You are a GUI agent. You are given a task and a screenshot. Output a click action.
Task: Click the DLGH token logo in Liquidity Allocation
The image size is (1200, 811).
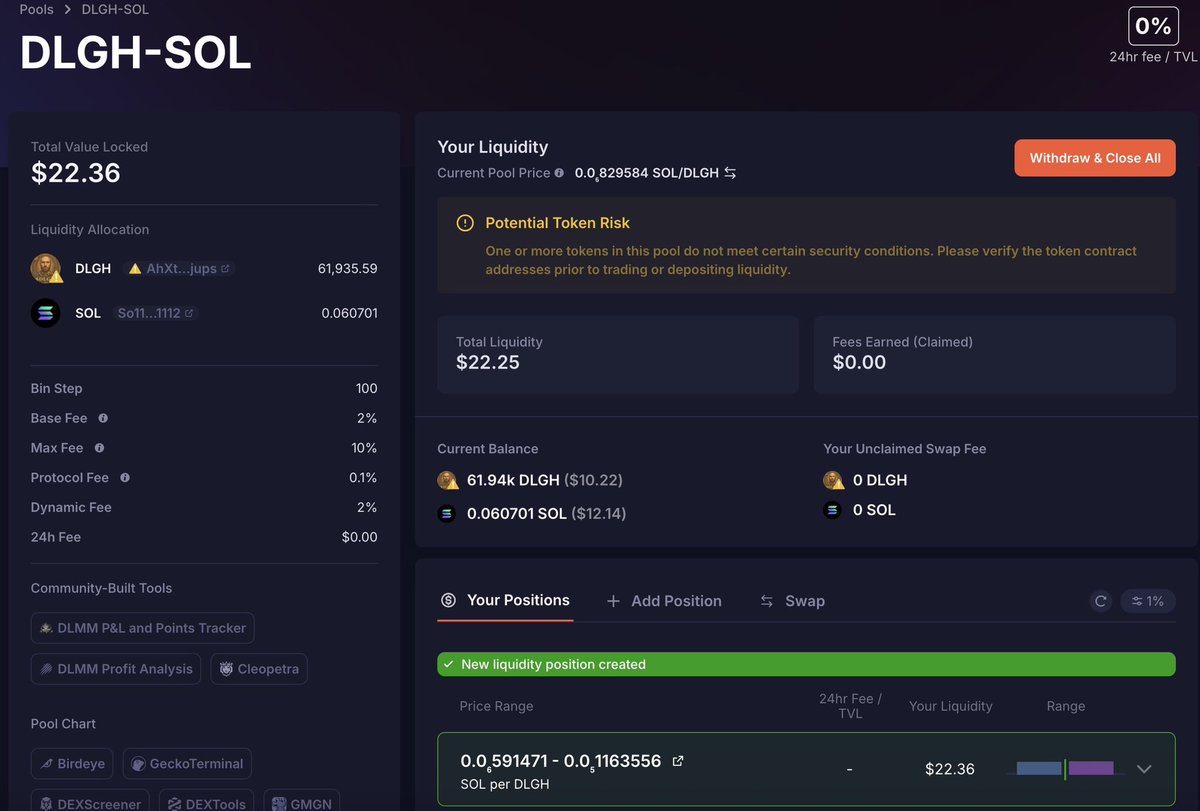pos(47,269)
